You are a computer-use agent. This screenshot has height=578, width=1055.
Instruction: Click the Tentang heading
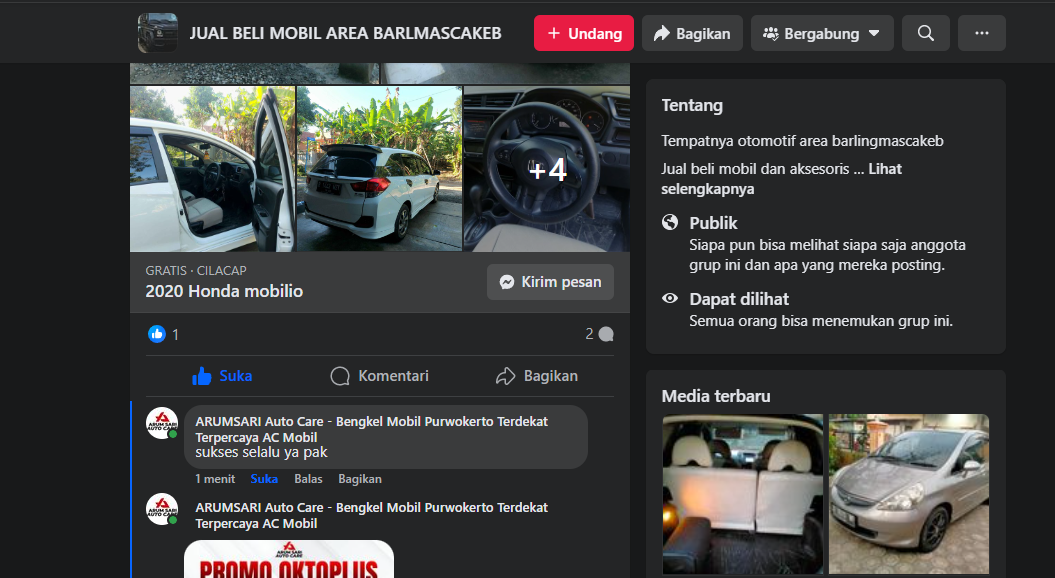pos(692,106)
